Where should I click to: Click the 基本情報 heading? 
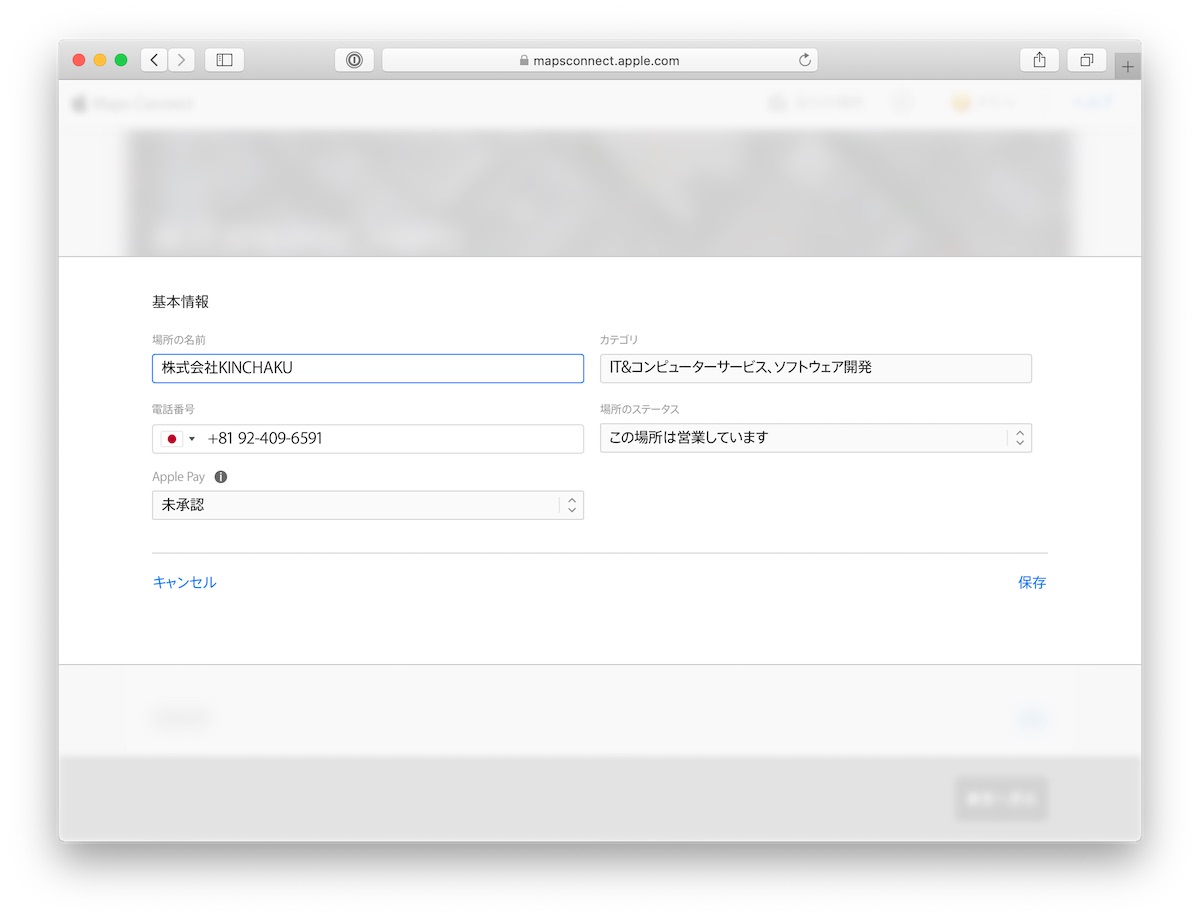tap(181, 302)
